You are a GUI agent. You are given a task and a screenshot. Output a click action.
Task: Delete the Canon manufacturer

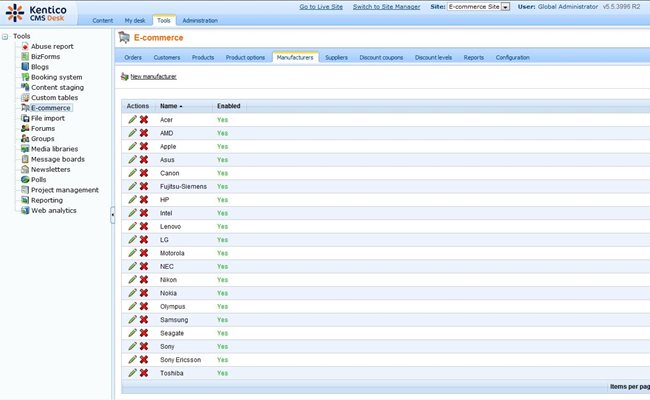(x=144, y=173)
